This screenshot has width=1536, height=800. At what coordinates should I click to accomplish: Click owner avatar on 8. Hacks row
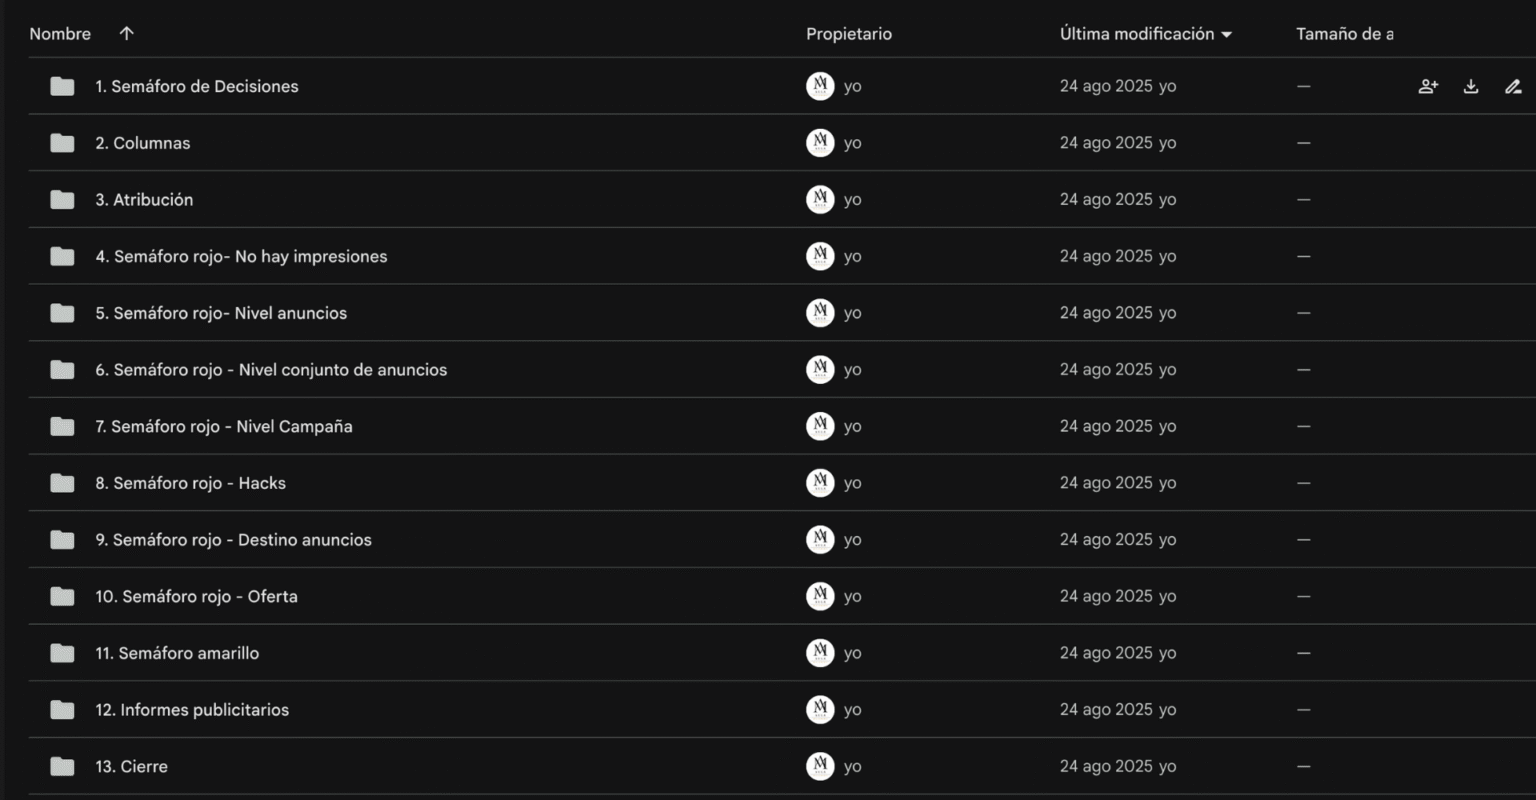click(x=820, y=483)
